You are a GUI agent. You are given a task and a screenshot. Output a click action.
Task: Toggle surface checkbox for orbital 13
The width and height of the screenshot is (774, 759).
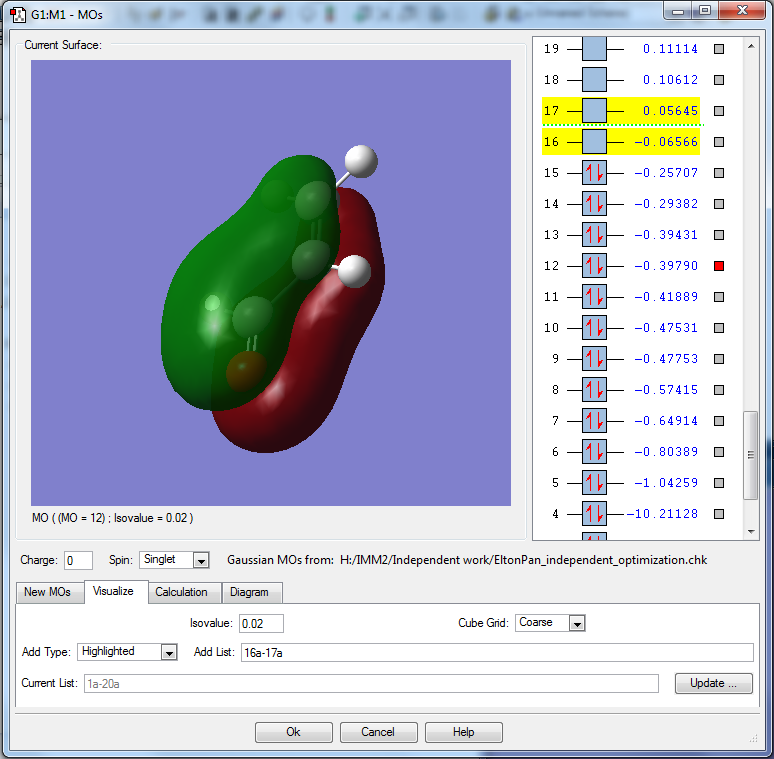coord(719,235)
